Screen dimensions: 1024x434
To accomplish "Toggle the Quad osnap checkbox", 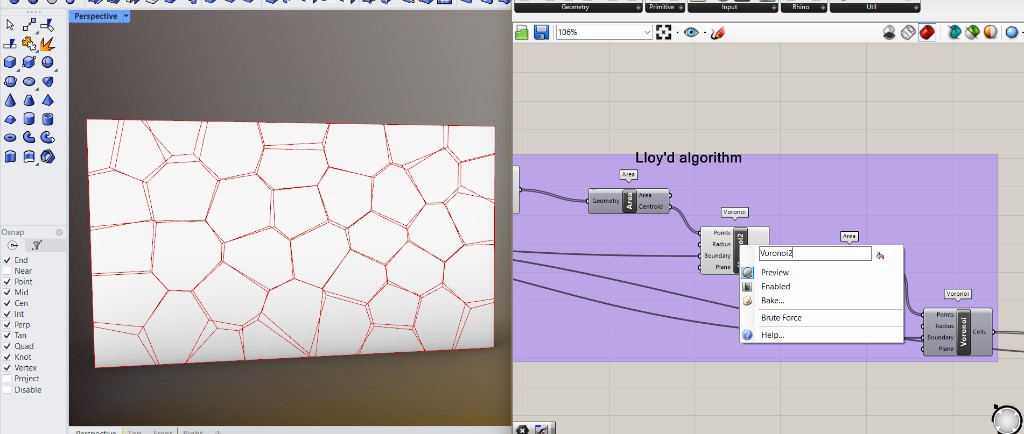I will 7,346.
